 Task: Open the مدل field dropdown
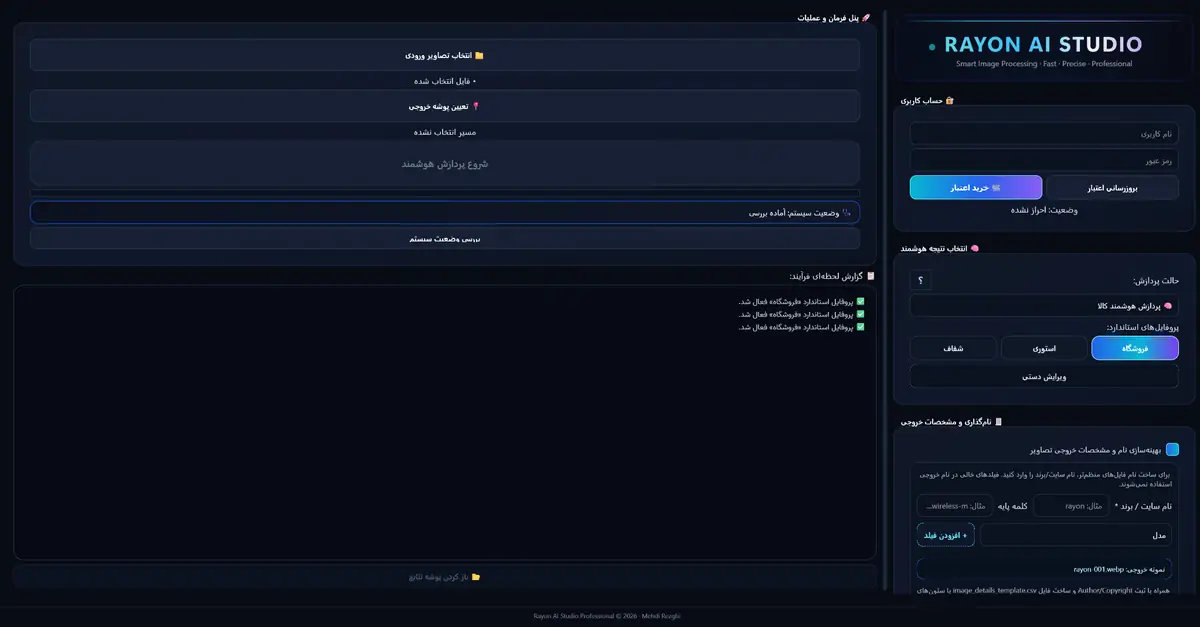(1076, 535)
